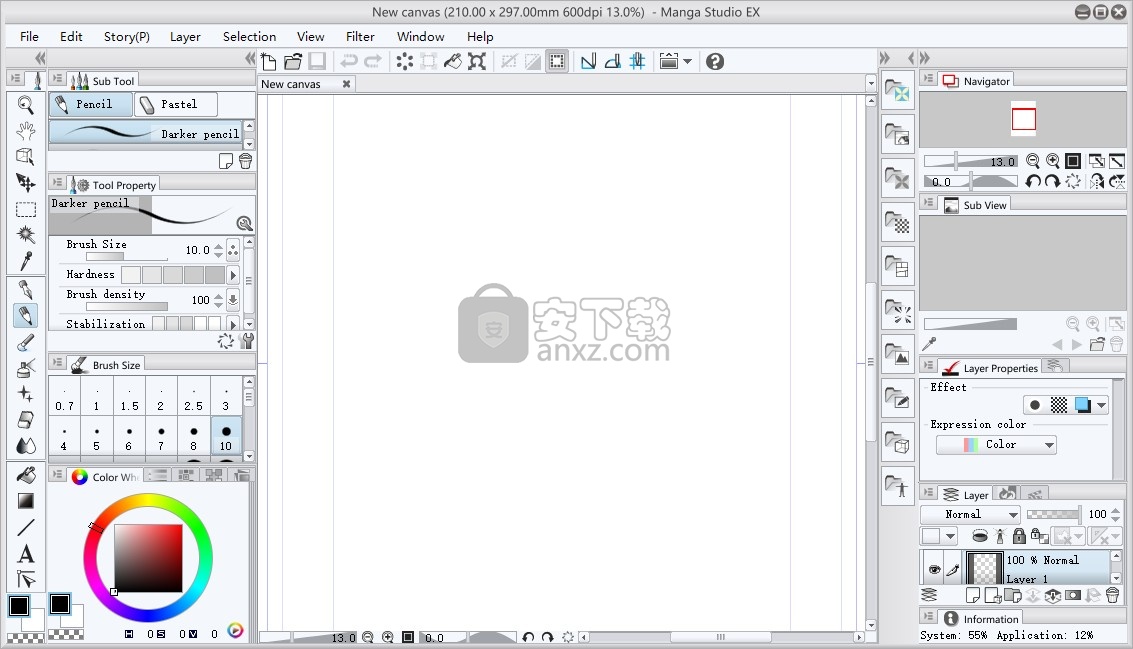Switch to the Pastel sub tool tab

176,104
